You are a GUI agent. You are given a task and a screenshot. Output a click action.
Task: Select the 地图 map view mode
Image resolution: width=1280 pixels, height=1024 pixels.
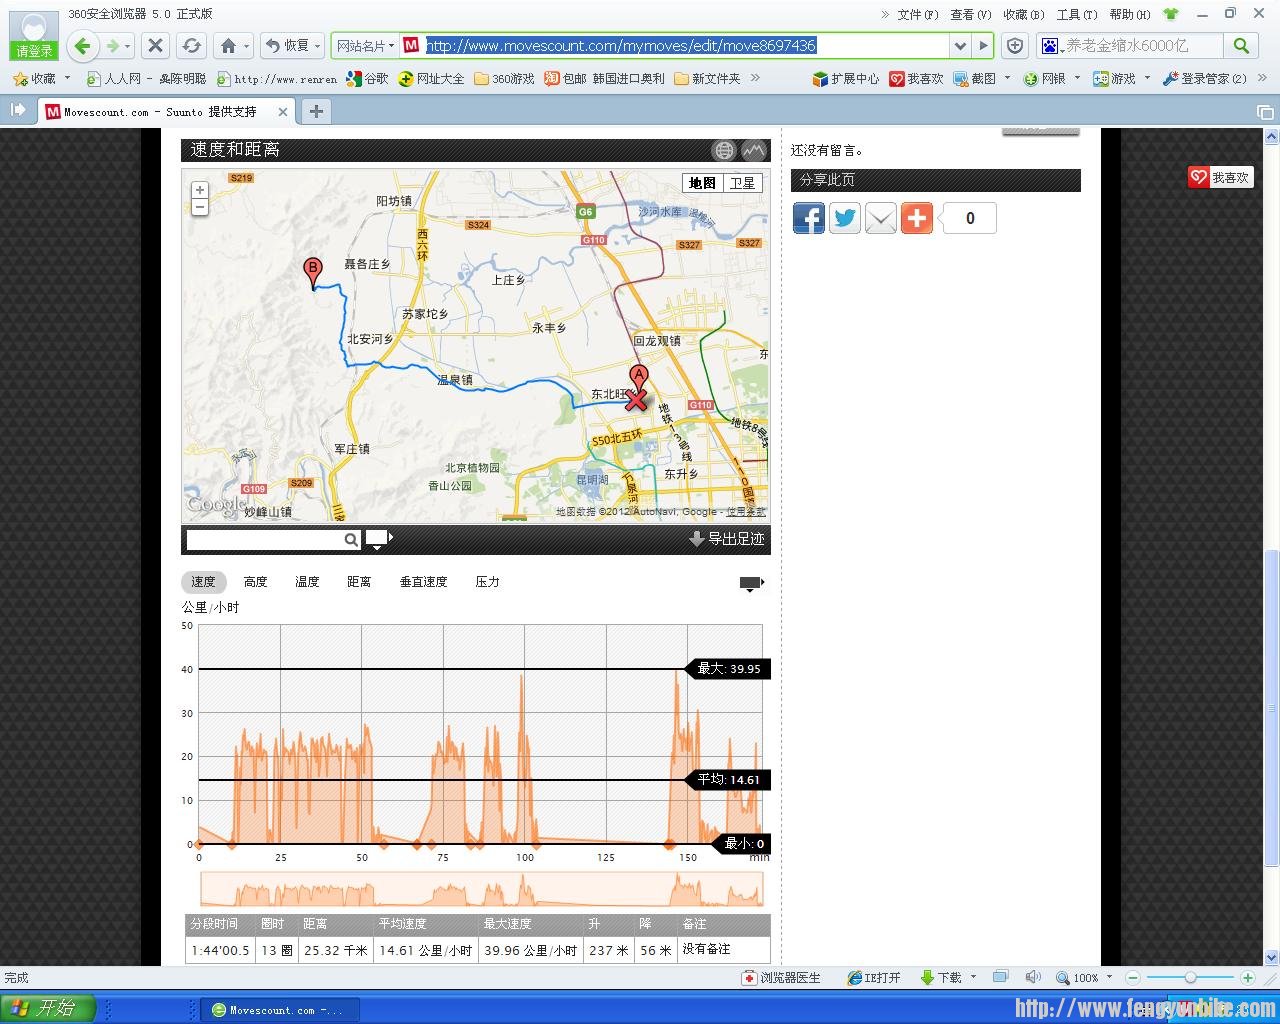click(x=702, y=183)
